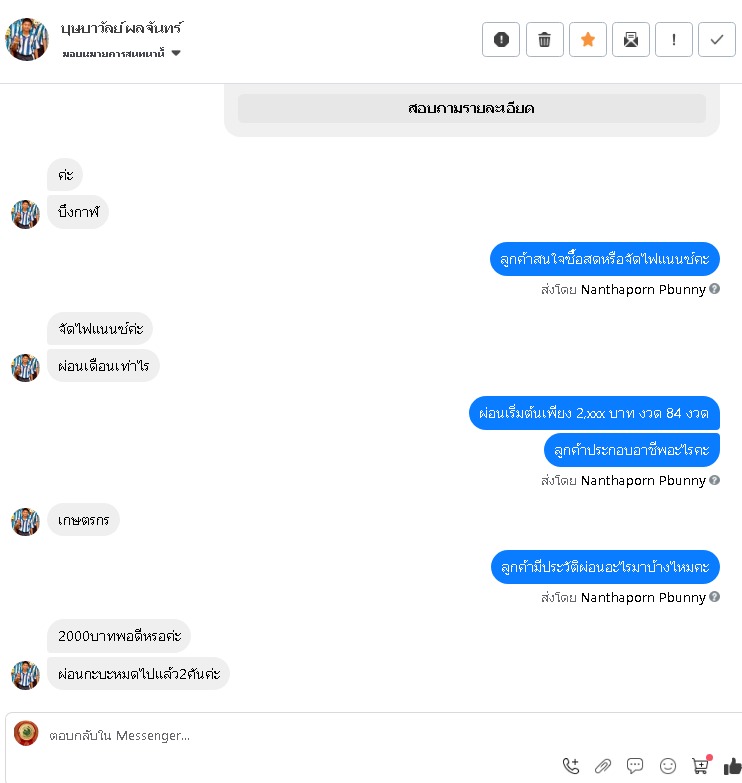742x783 pixels.
Task: Select the เกษตรกร message bubble
Action: pyautogui.click(x=83, y=520)
